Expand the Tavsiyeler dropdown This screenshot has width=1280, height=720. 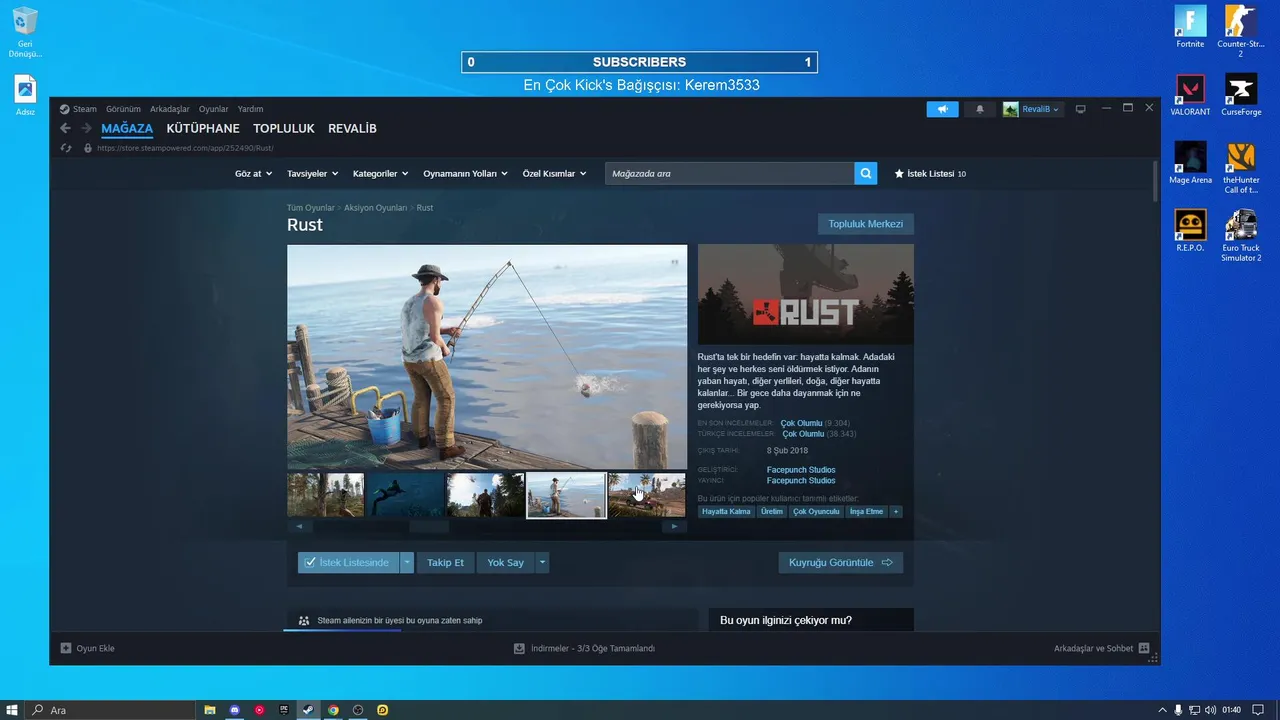(x=313, y=174)
